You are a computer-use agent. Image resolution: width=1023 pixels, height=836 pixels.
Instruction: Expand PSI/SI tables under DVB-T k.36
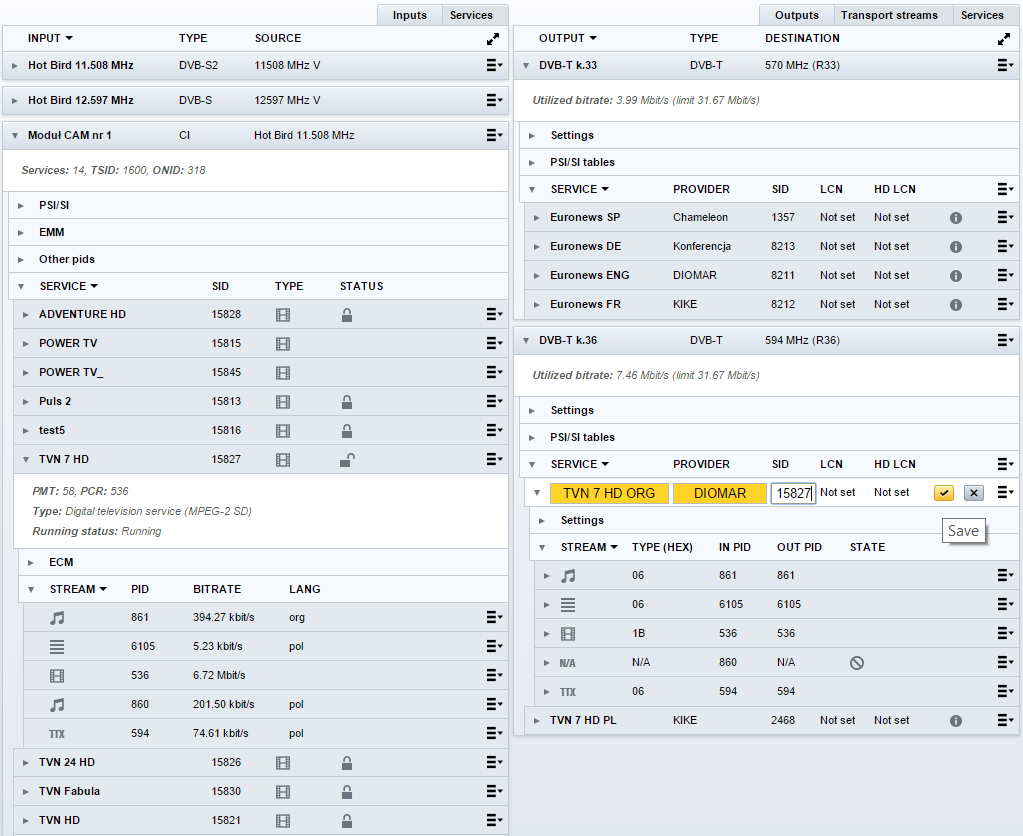tap(532, 437)
